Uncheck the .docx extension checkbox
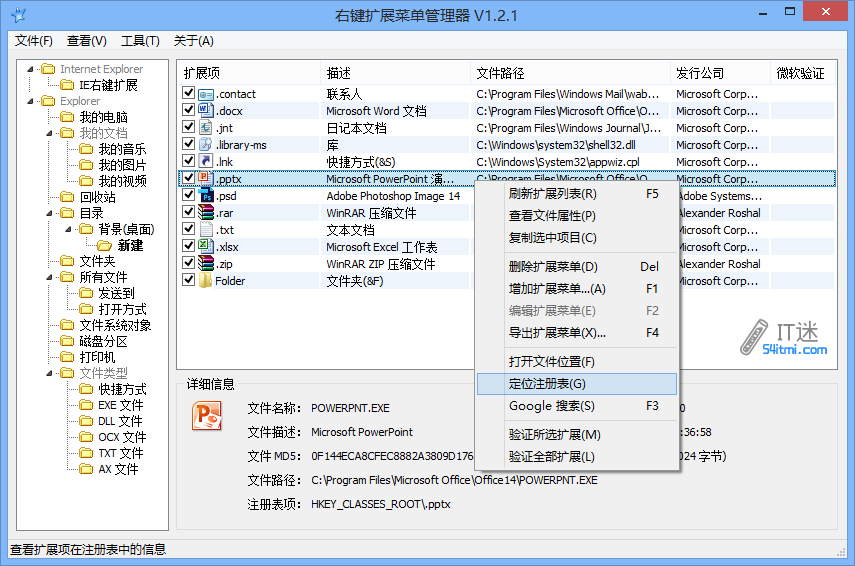Viewport: 855px width, 566px height. [189, 110]
